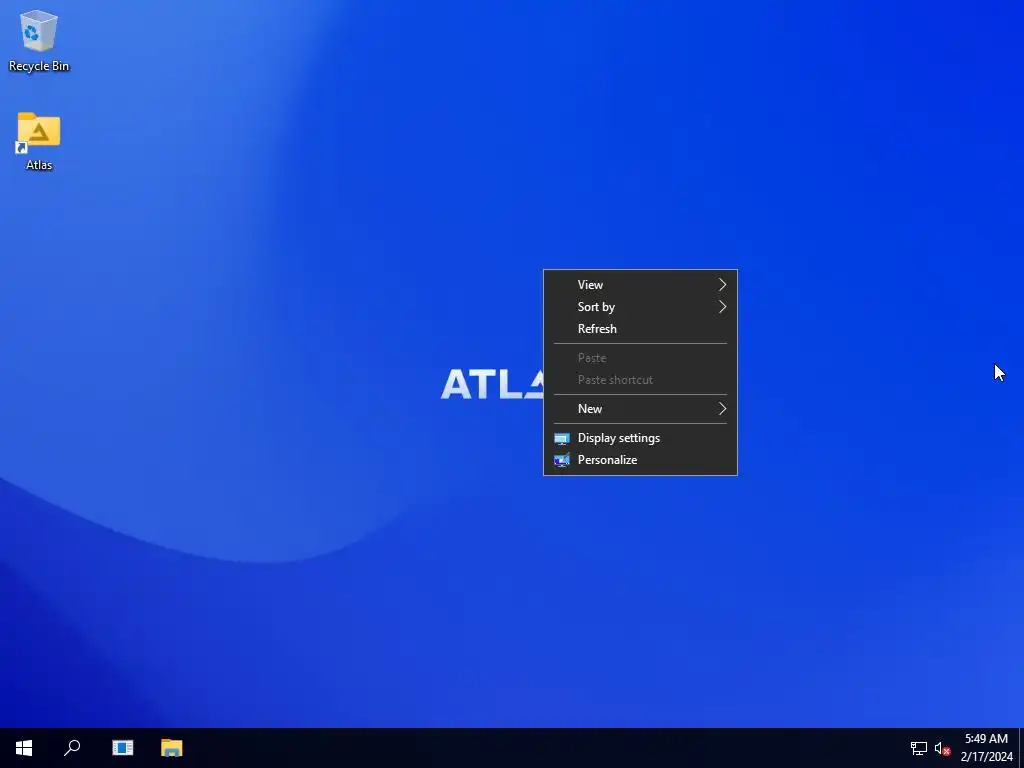Select the Atlas folder shortcut on desktop
The image size is (1024, 768).
pyautogui.click(x=39, y=142)
